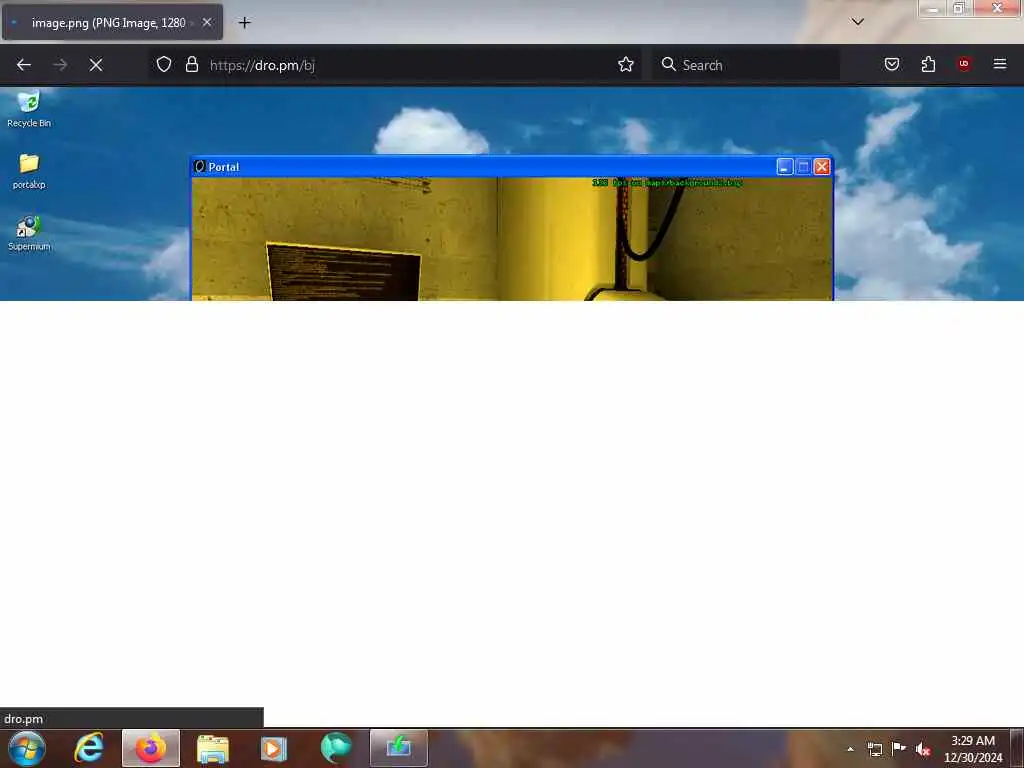This screenshot has height=768, width=1024.
Task: Open the green globe browser taskbar icon
Action: (336, 748)
